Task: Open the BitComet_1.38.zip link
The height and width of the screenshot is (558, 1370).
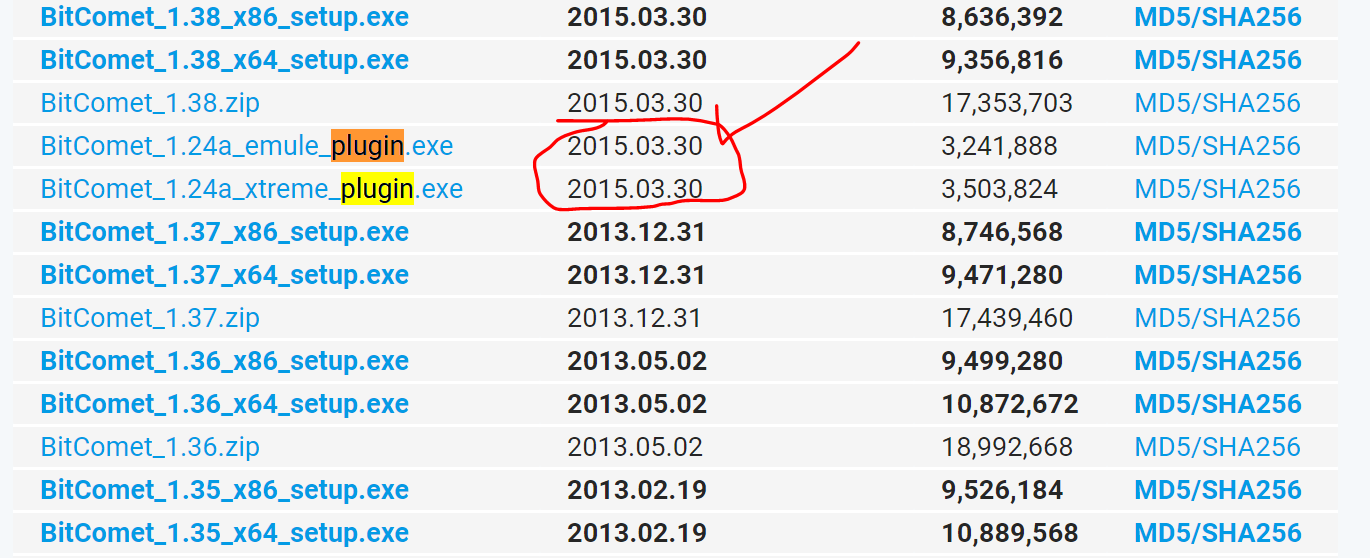Action: 150,103
